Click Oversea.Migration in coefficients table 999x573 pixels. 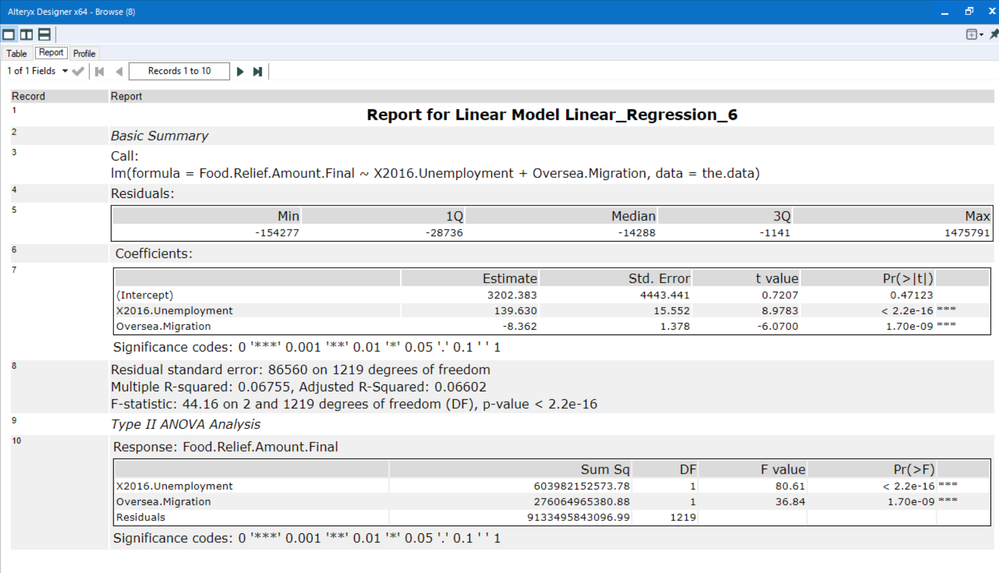pos(163,326)
